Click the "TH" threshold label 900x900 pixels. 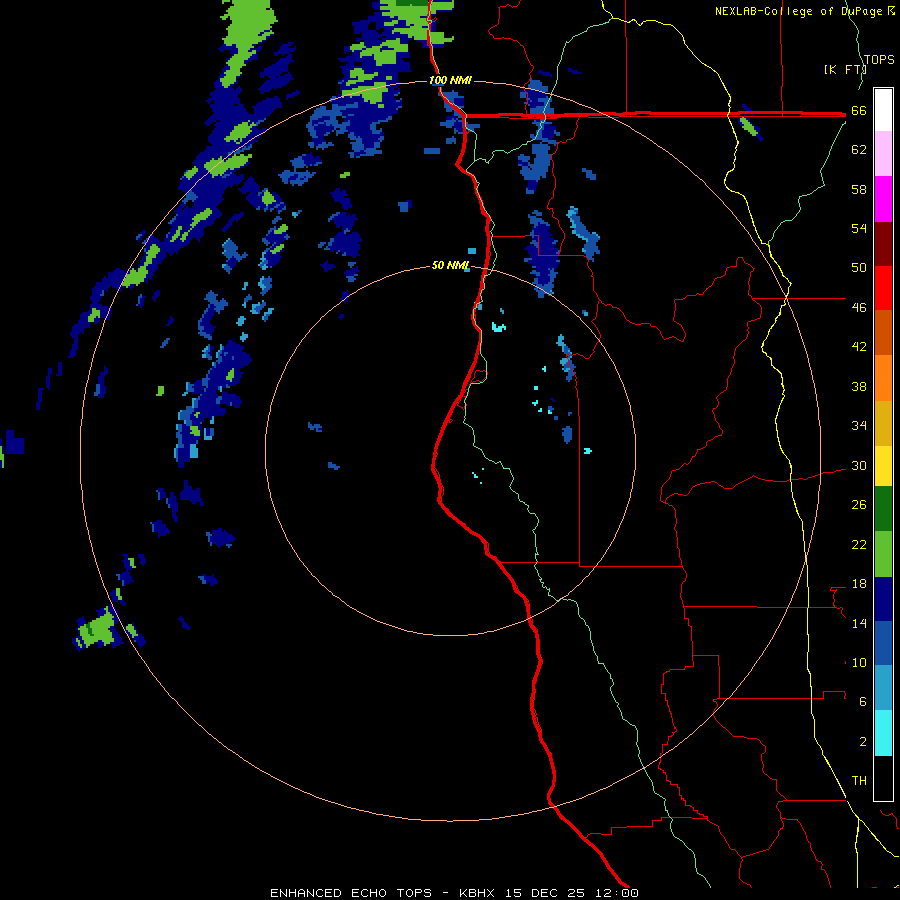click(x=859, y=781)
